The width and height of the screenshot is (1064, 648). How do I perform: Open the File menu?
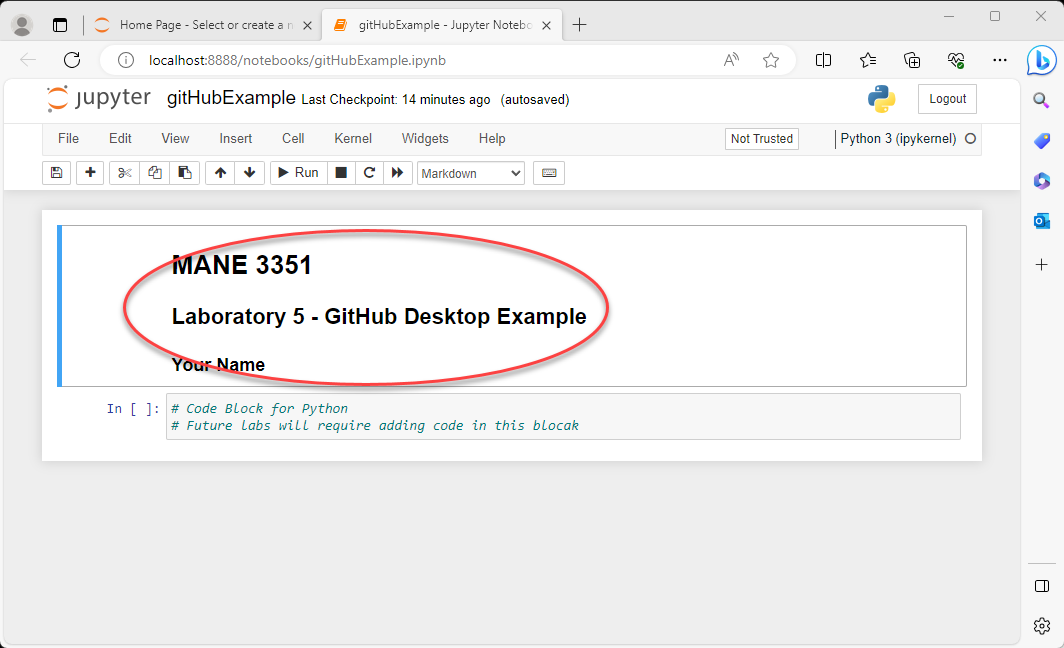pos(68,139)
